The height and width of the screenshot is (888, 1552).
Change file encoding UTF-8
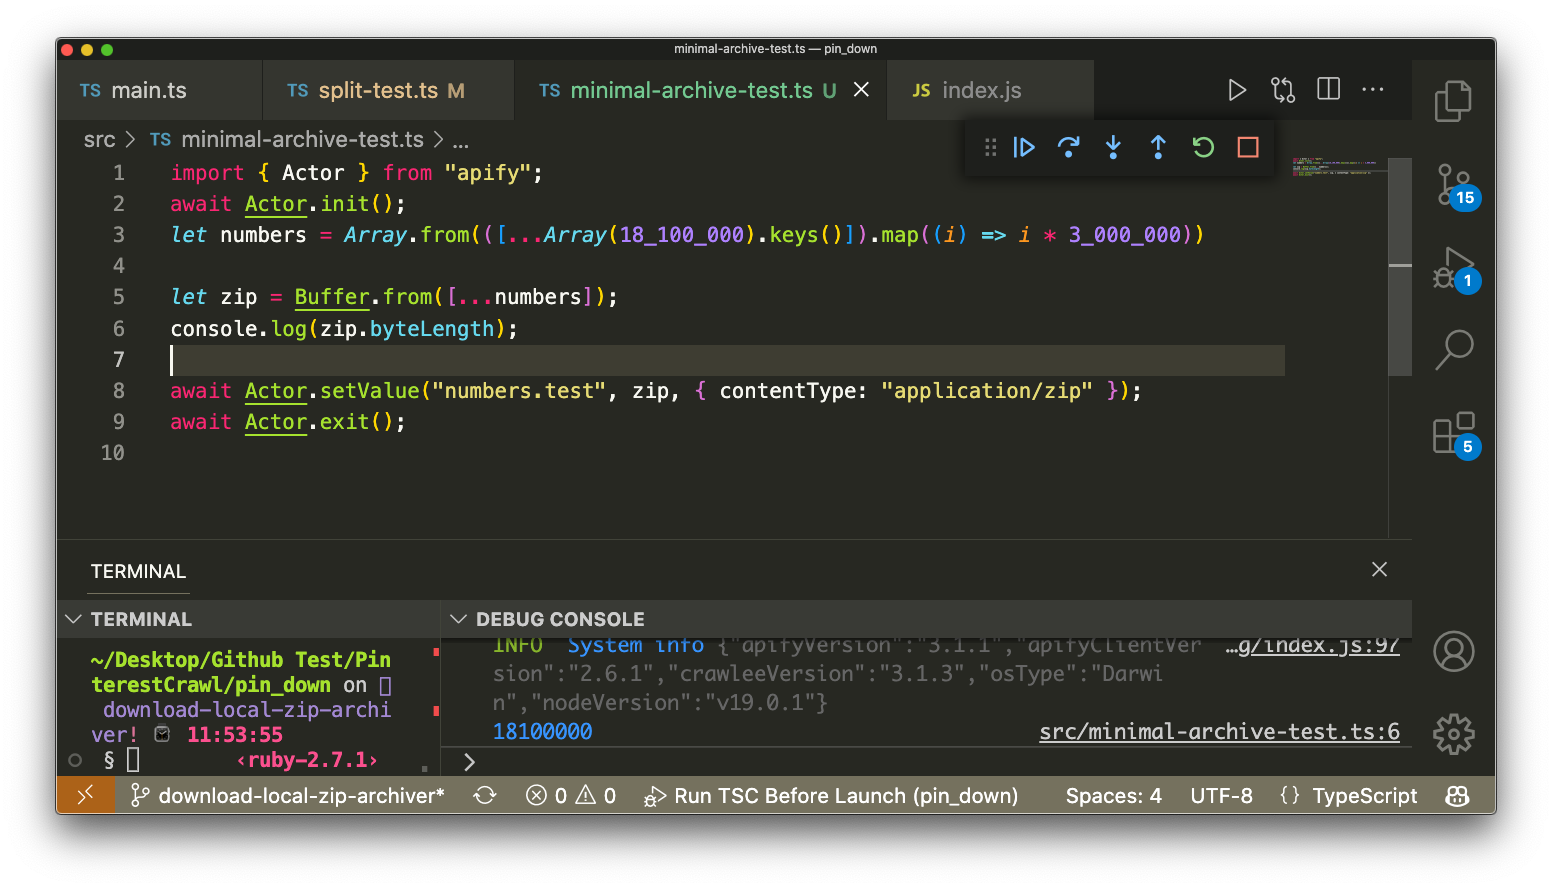point(1221,795)
